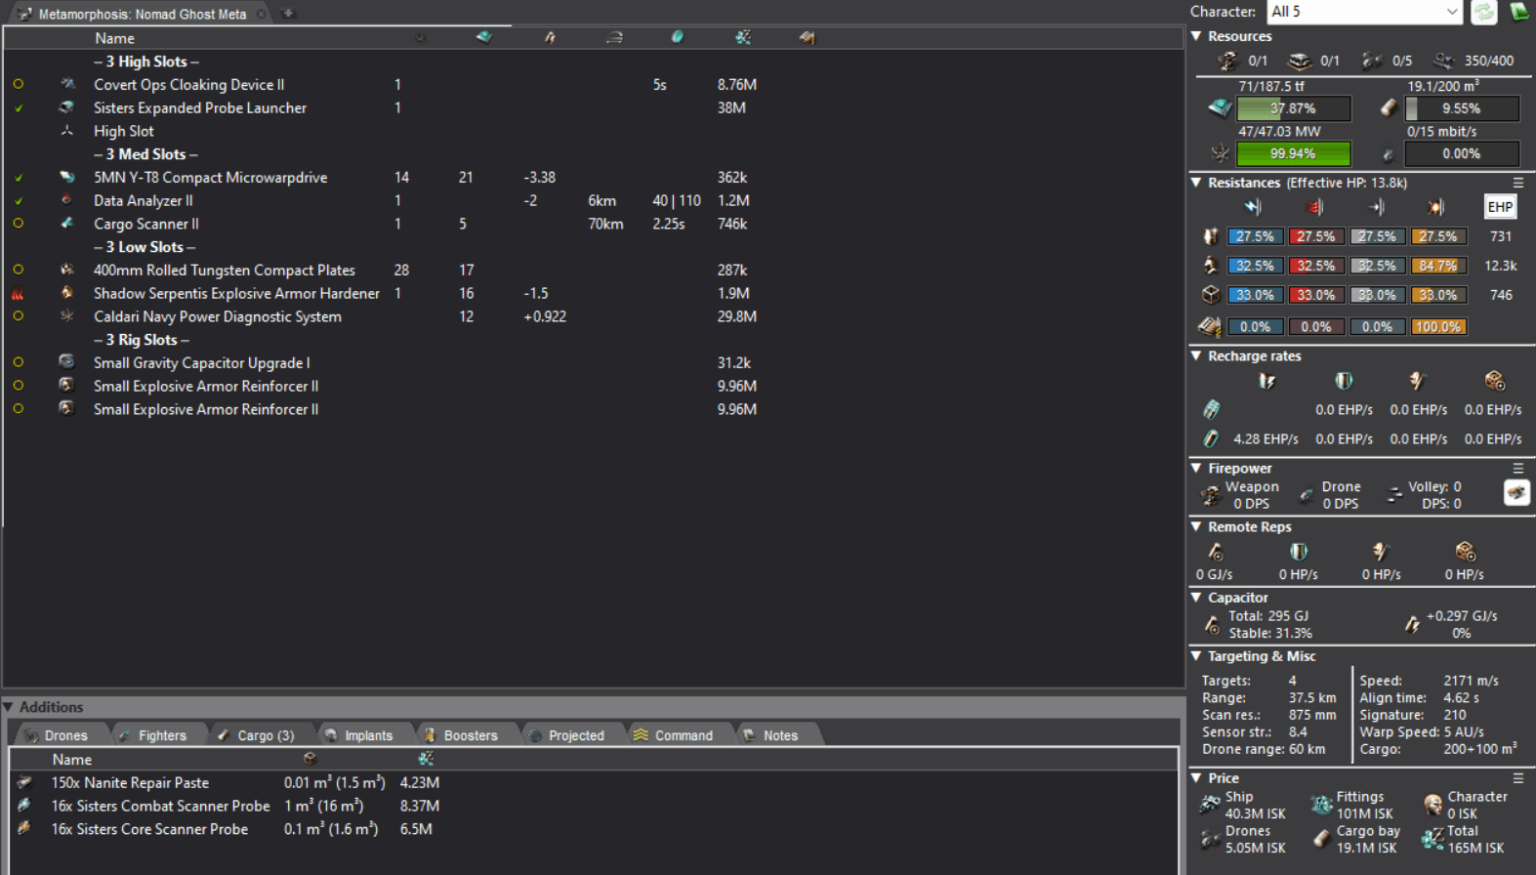Click the CPU icon next to 37.87% bar
Viewport: 1536px width, 875px height.
(x=1220, y=108)
